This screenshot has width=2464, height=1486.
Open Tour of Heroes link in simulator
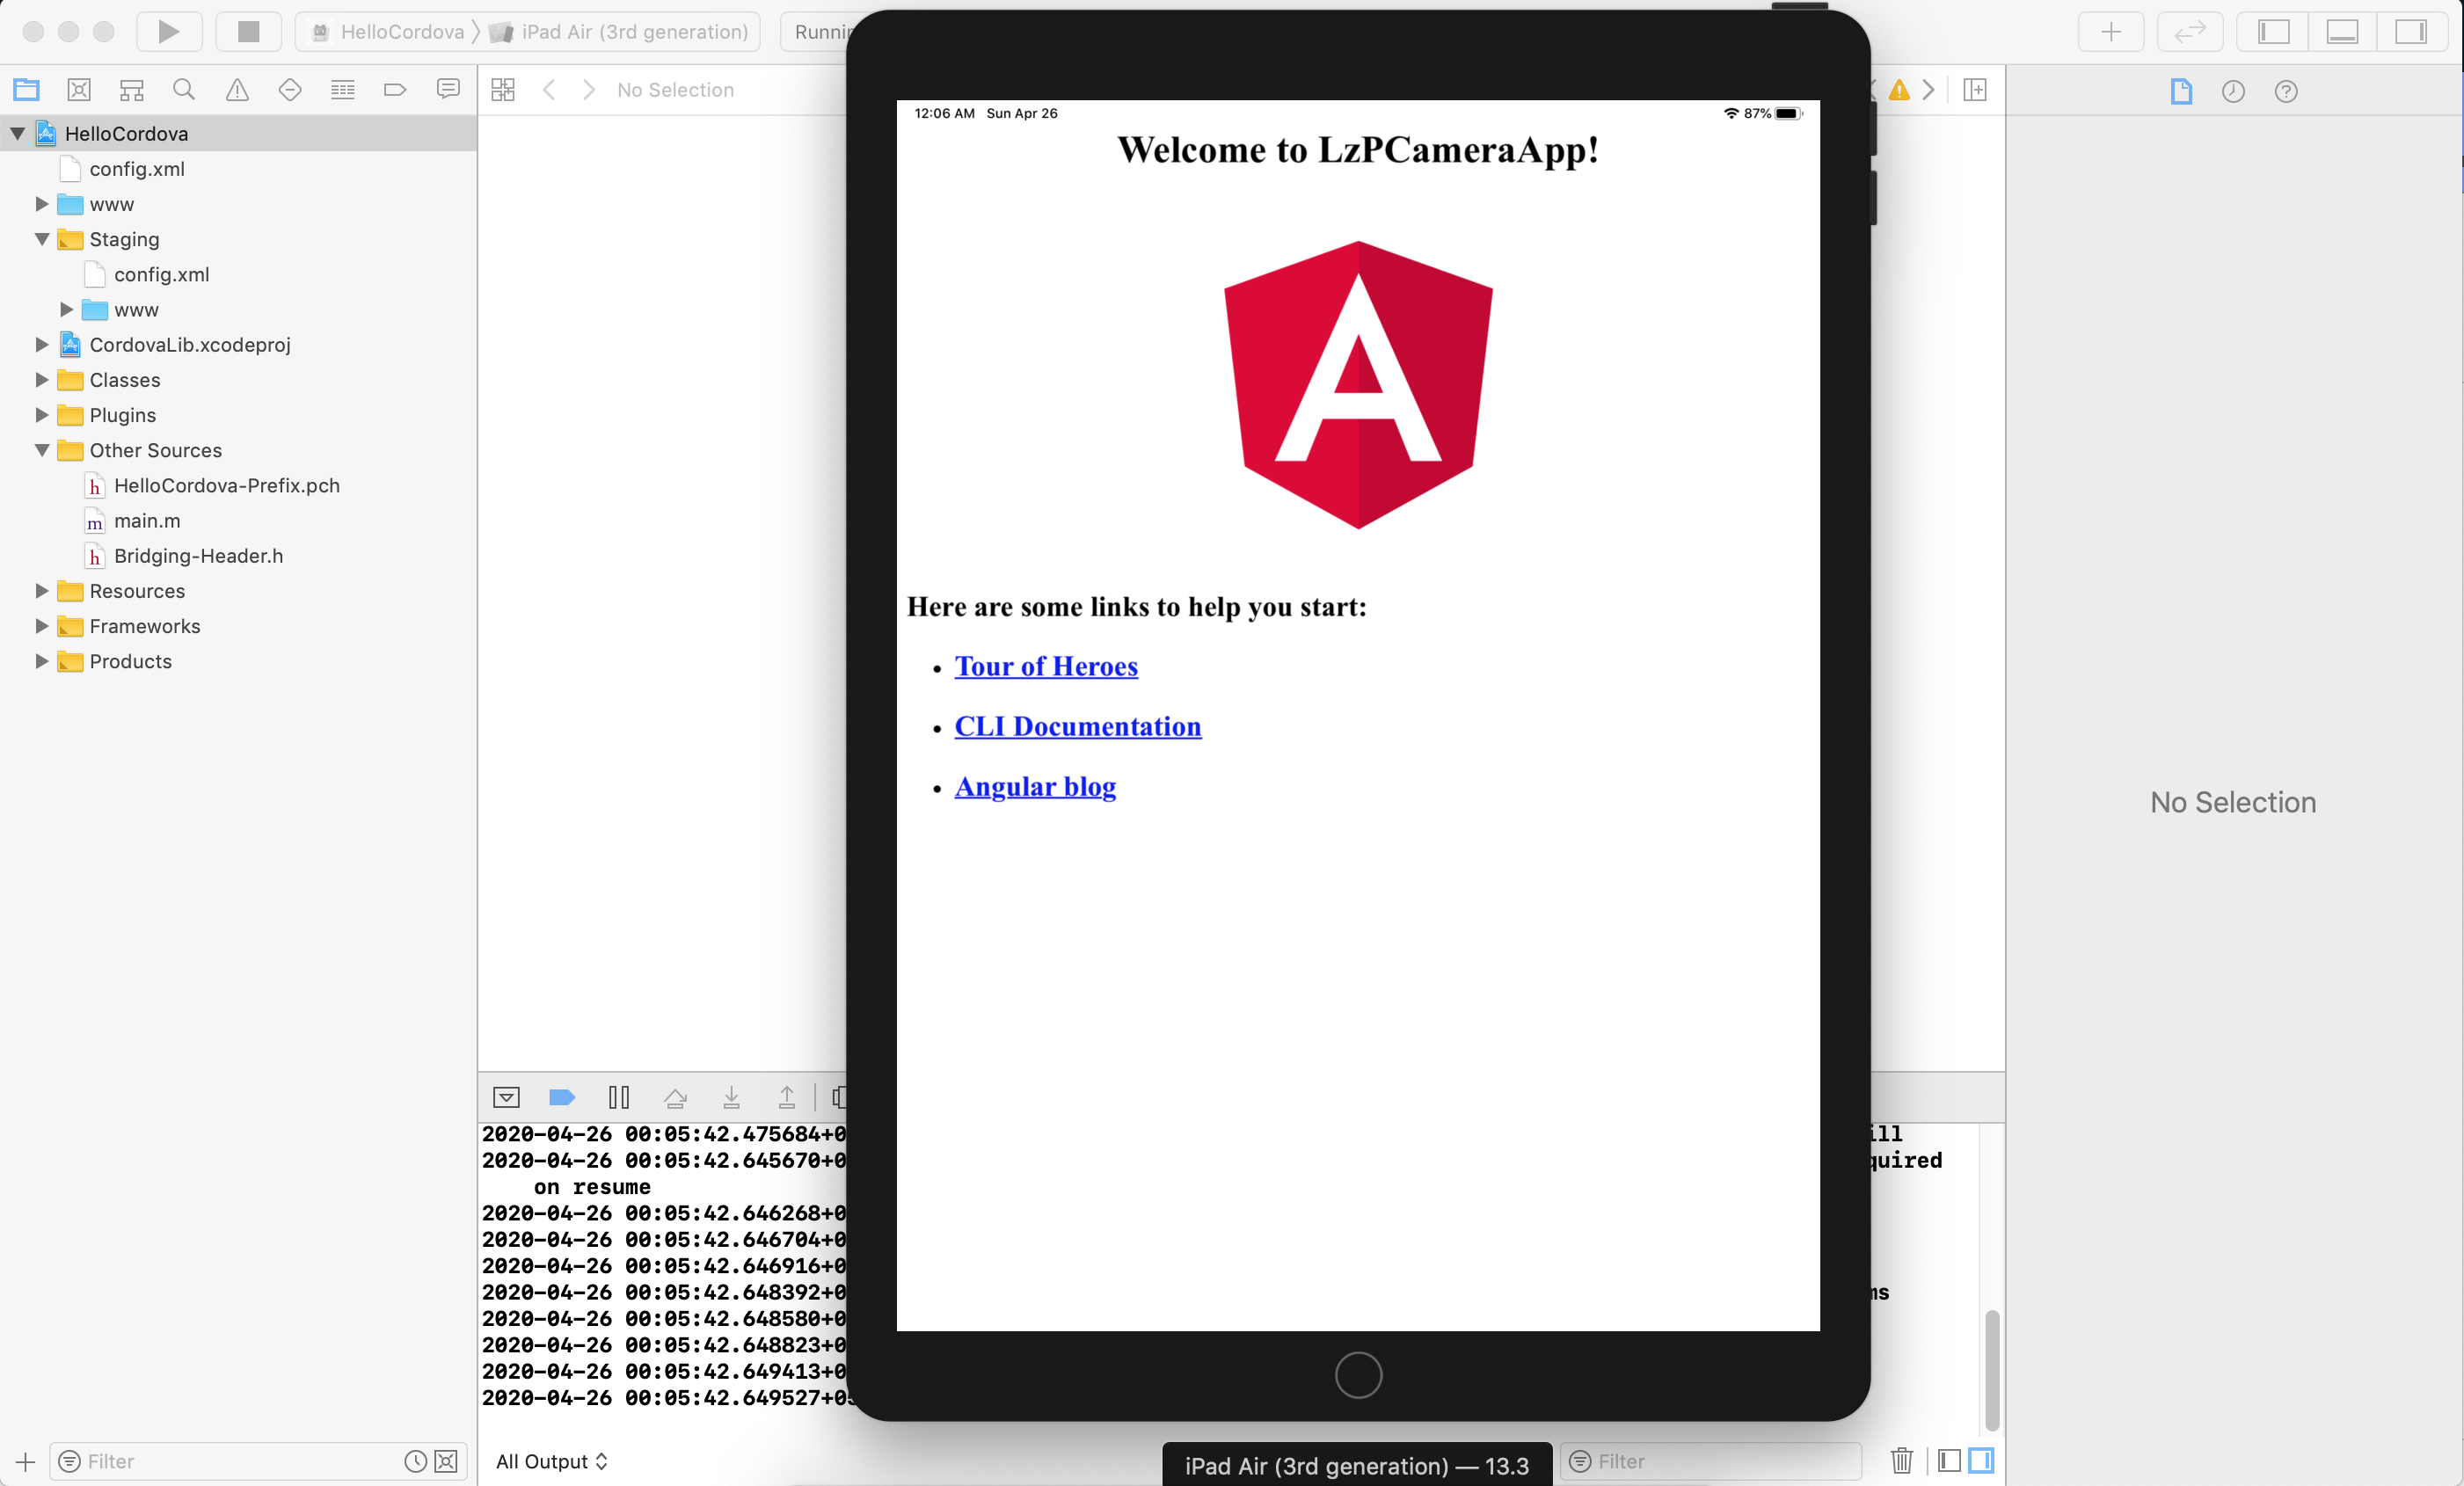1046,666
